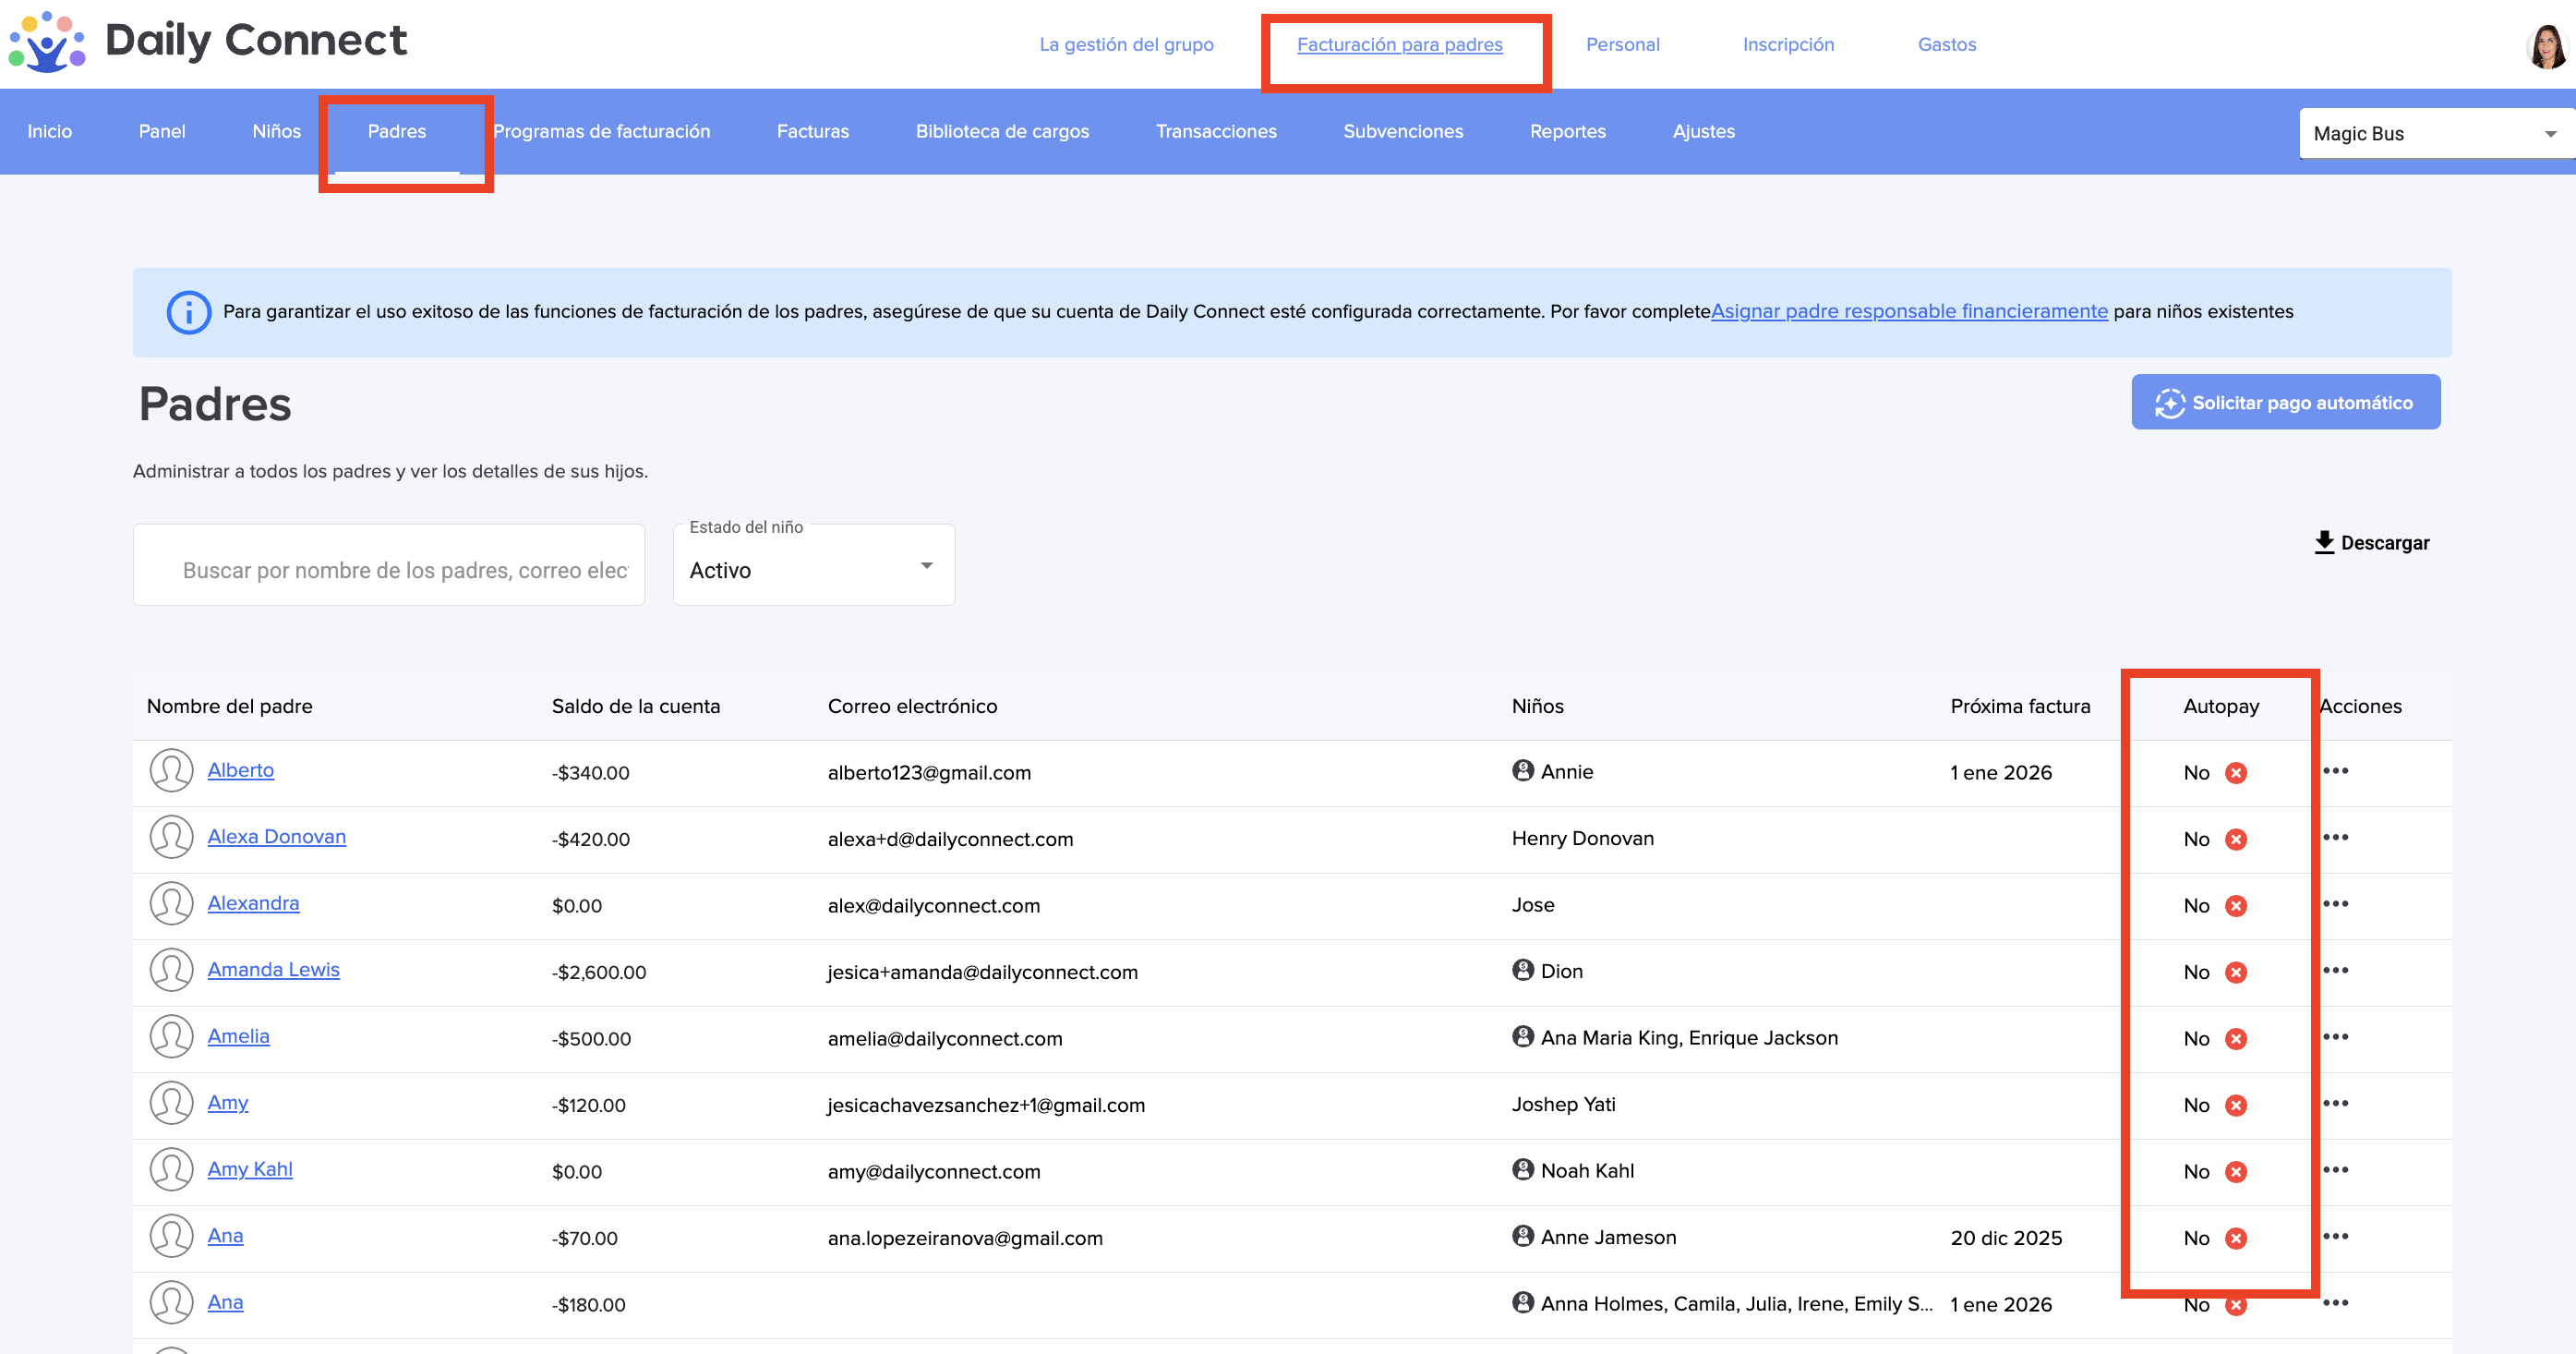2576x1354 pixels.
Task: Open actions menu for Alexa Donovan
Action: [2335, 838]
